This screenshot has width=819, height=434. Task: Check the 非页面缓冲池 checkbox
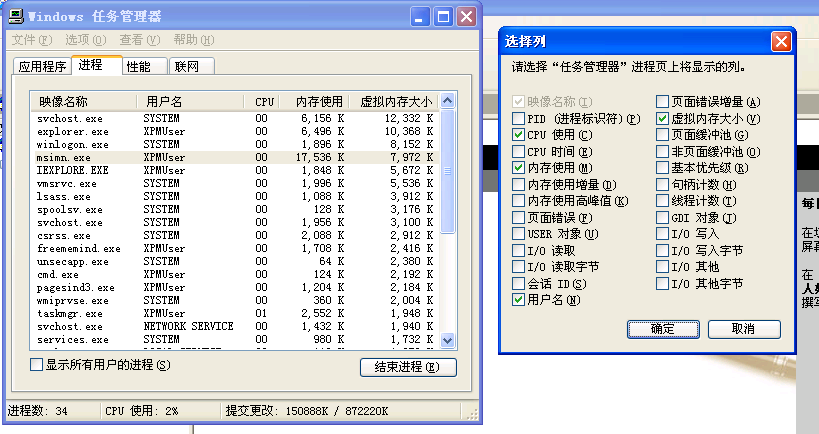coord(662,151)
